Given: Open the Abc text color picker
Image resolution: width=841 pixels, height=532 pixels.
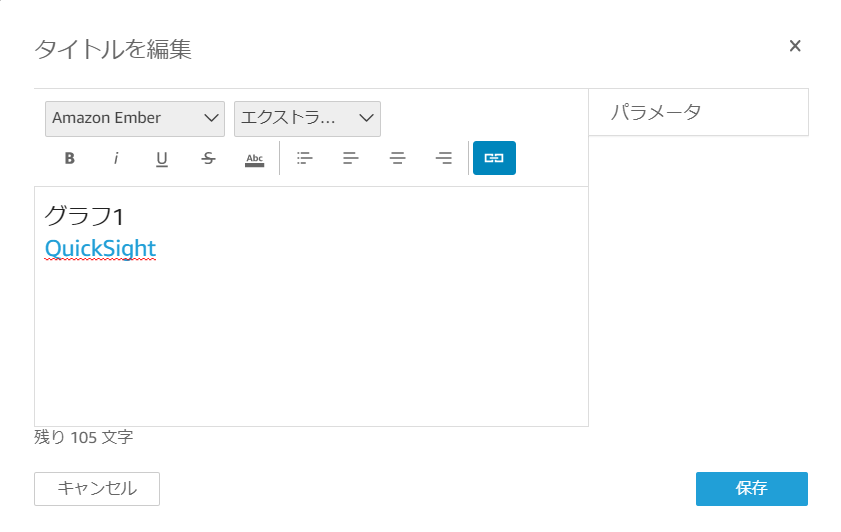Looking at the screenshot, I should point(255,159).
